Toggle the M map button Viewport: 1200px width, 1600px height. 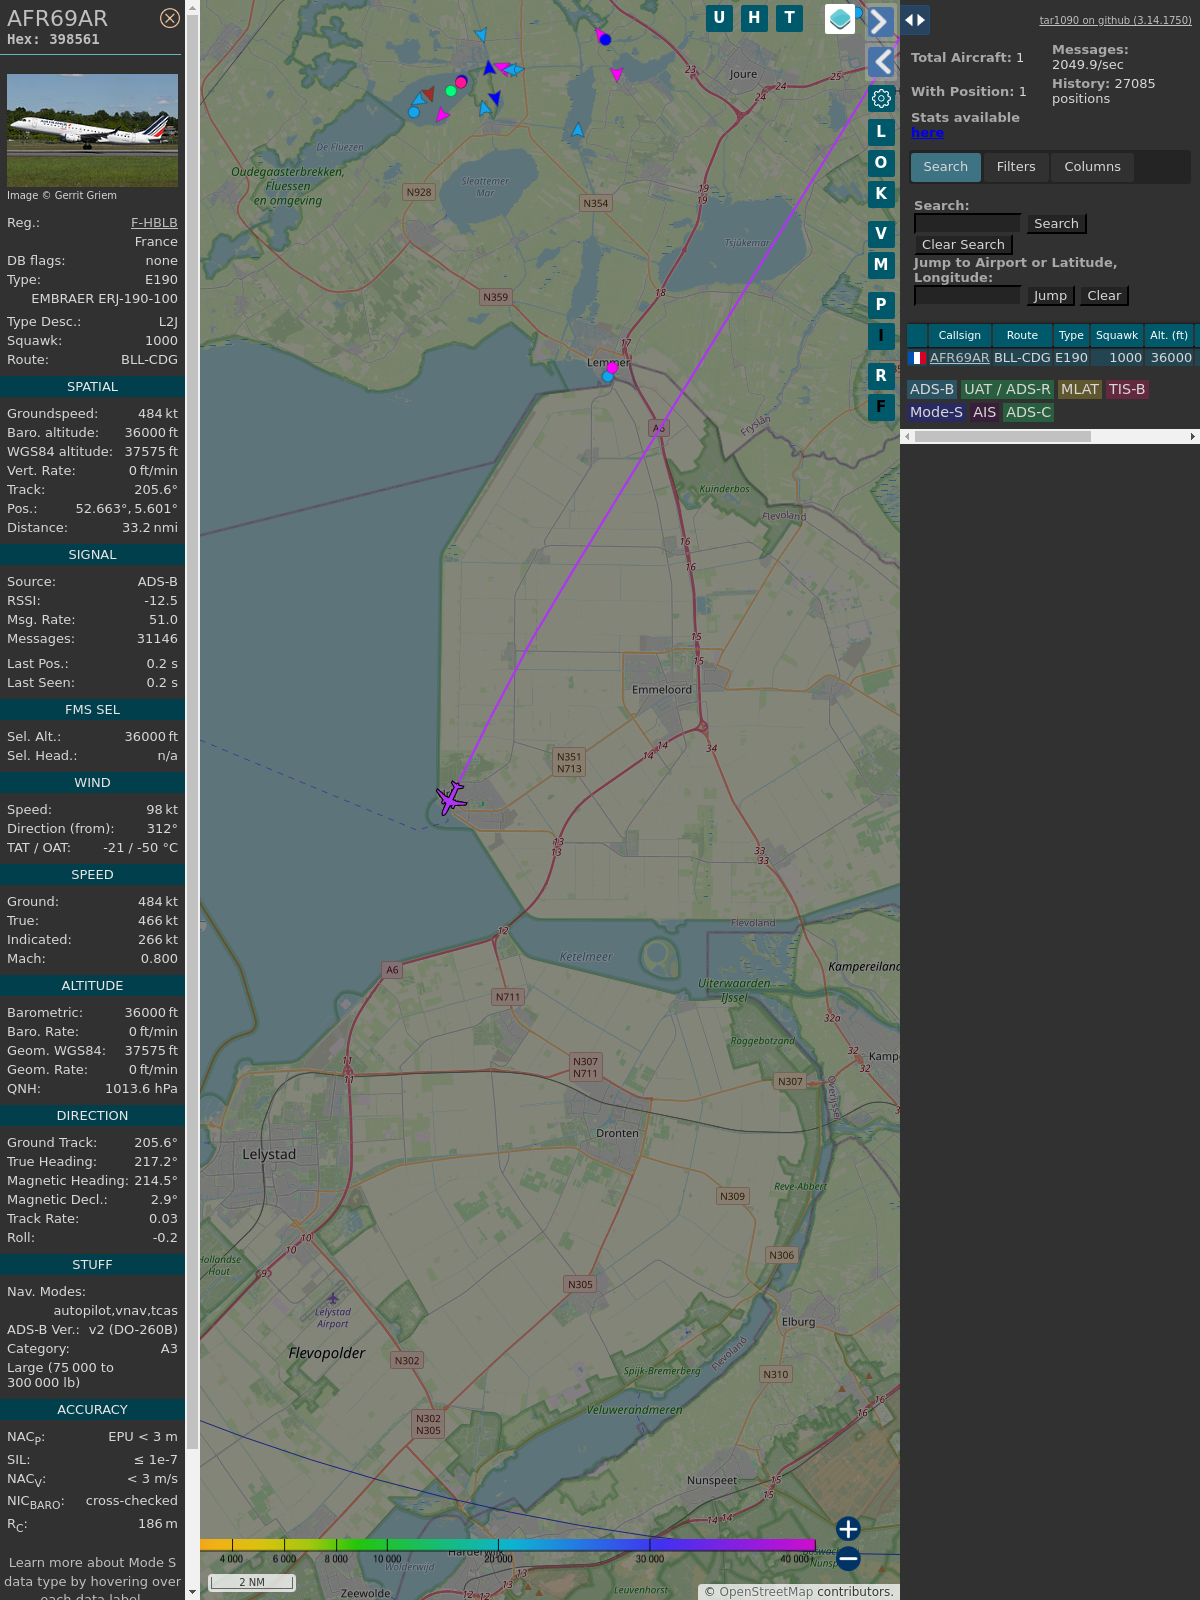[881, 264]
